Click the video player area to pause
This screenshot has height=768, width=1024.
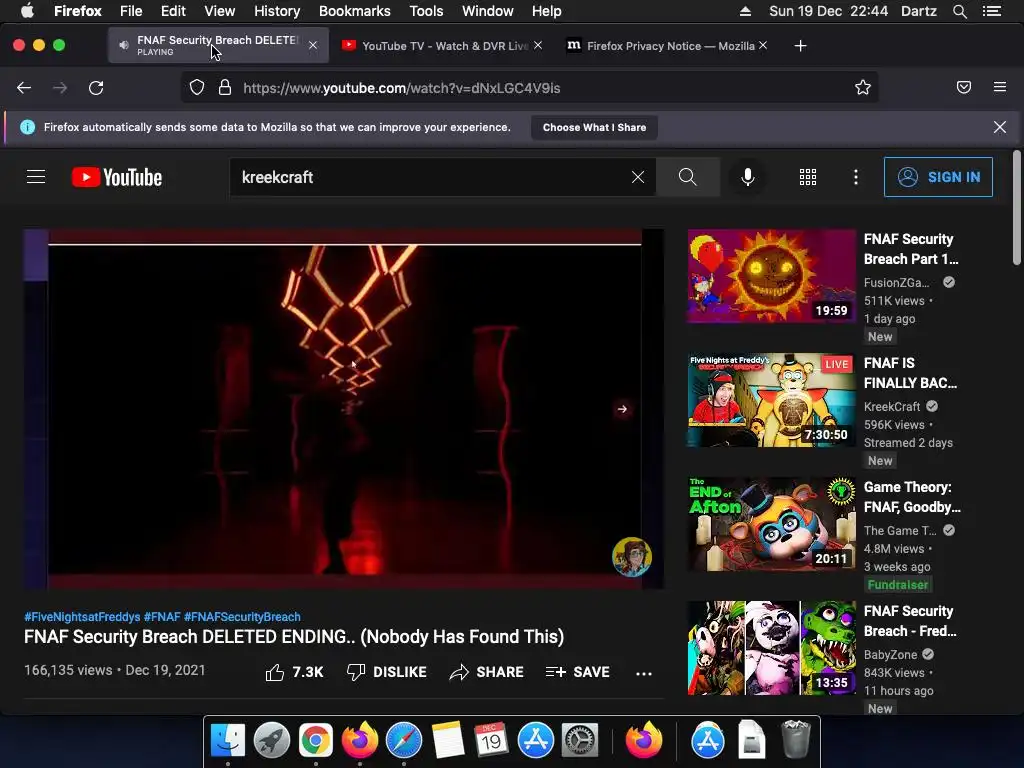344,409
